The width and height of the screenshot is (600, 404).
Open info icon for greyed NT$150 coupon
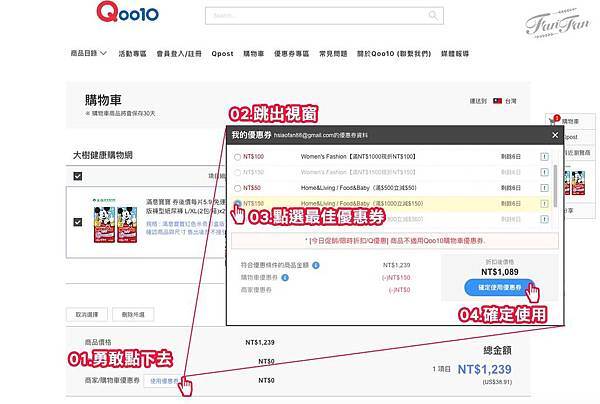544,173
